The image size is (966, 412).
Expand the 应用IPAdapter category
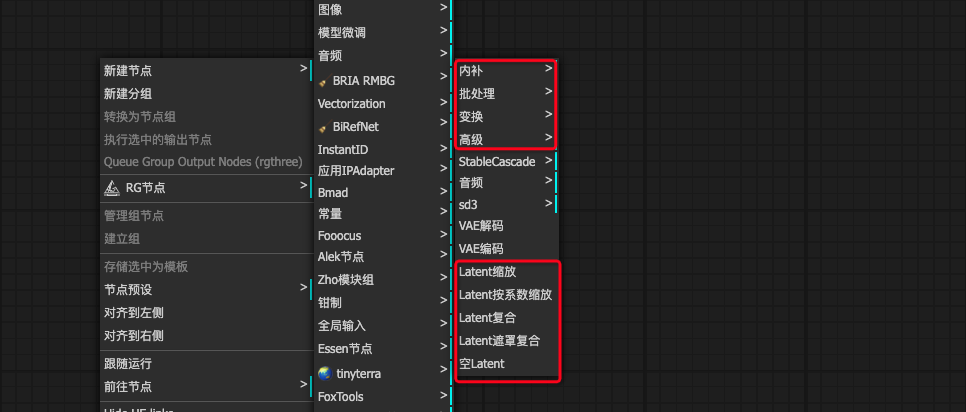coord(383,171)
